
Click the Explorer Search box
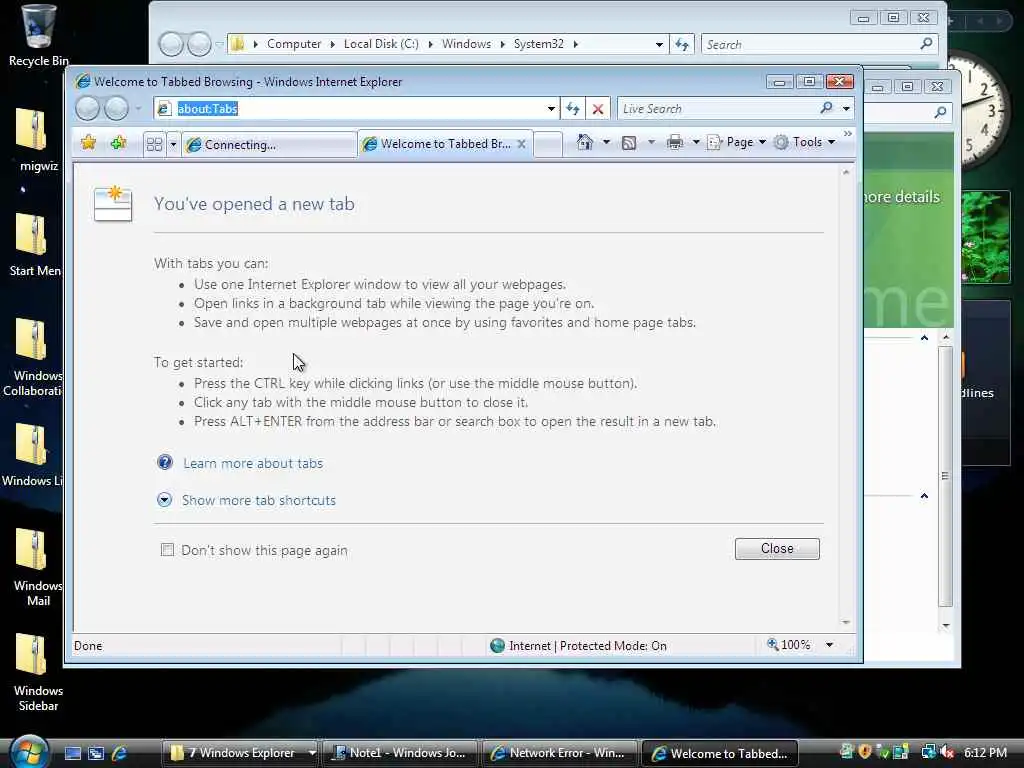tap(820, 44)
